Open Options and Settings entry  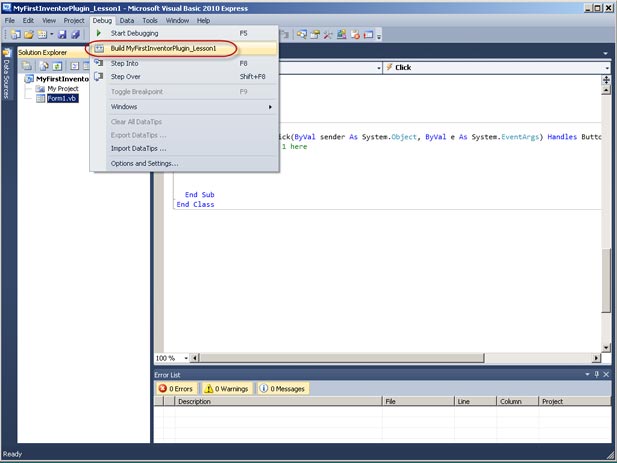point(144,163)
